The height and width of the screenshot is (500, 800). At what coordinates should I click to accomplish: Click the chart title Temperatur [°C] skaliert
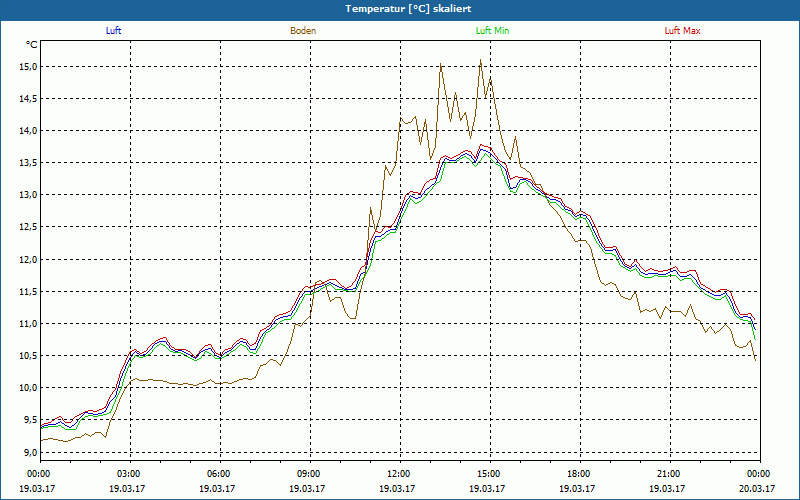tap(408, 9)
